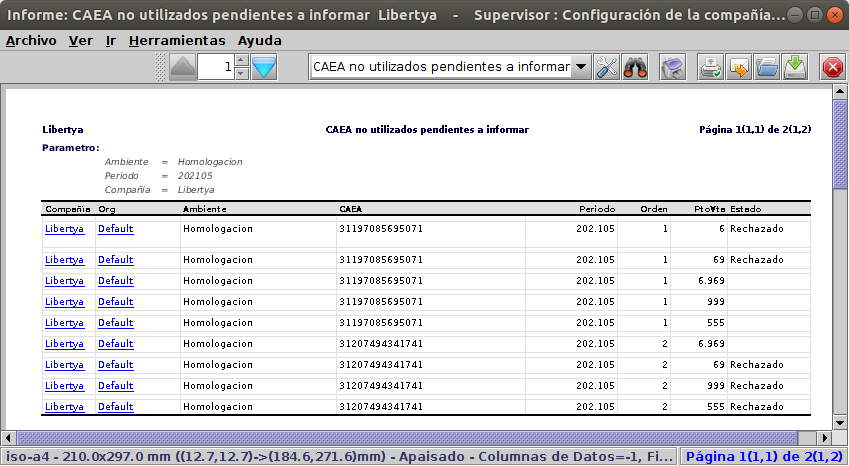Image resolution: width=849 pixels, height=466 pixels.
Task: Open search with the binoculars icon
Action: pyautogui.click(x=635, y=67)
